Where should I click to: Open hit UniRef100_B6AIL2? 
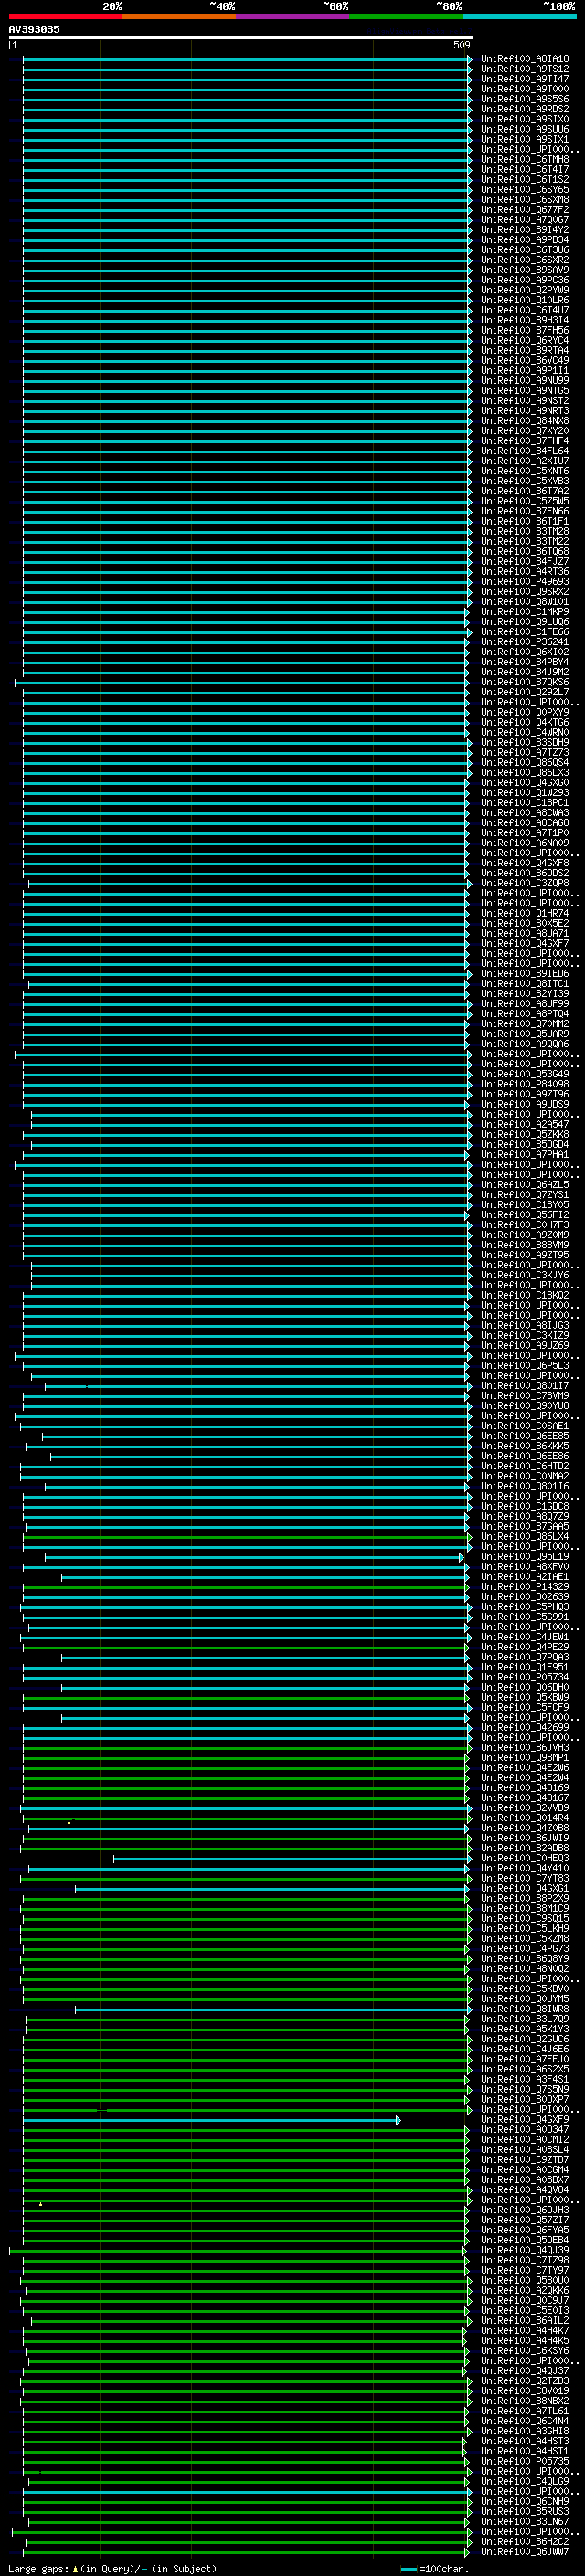coord(524,2321)
